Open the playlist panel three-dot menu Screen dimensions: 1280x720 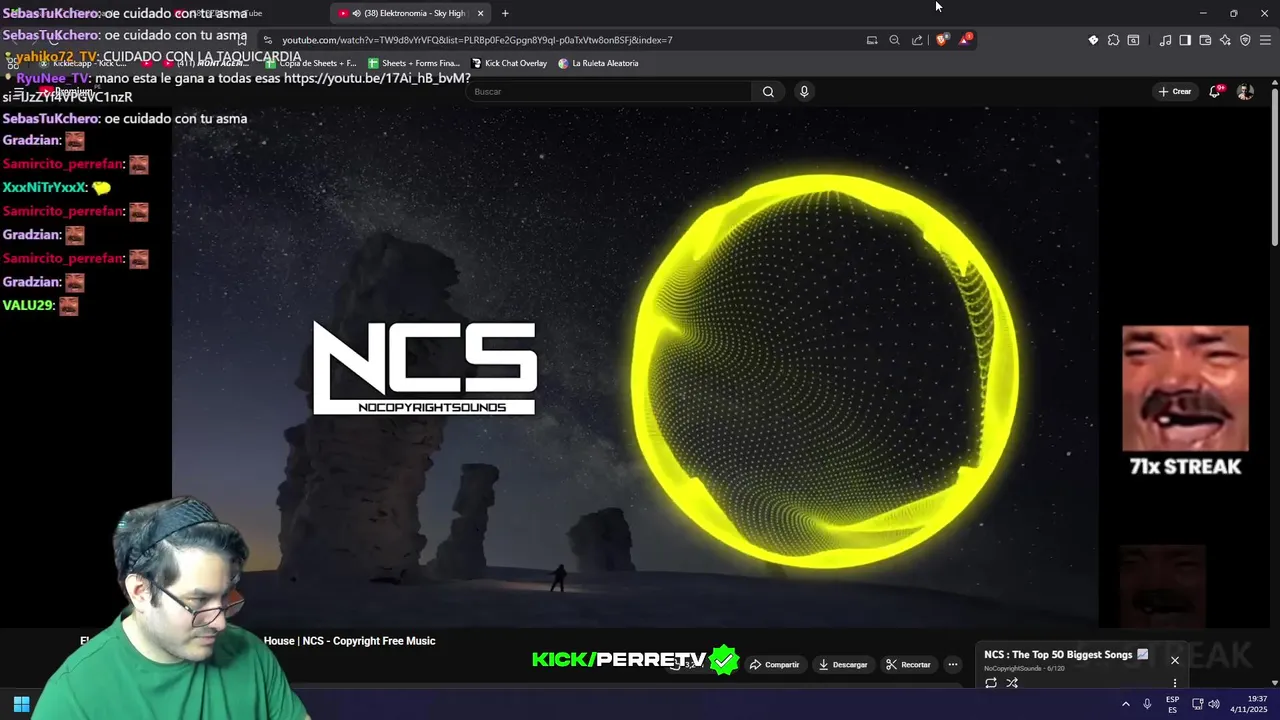[1175, 683]
